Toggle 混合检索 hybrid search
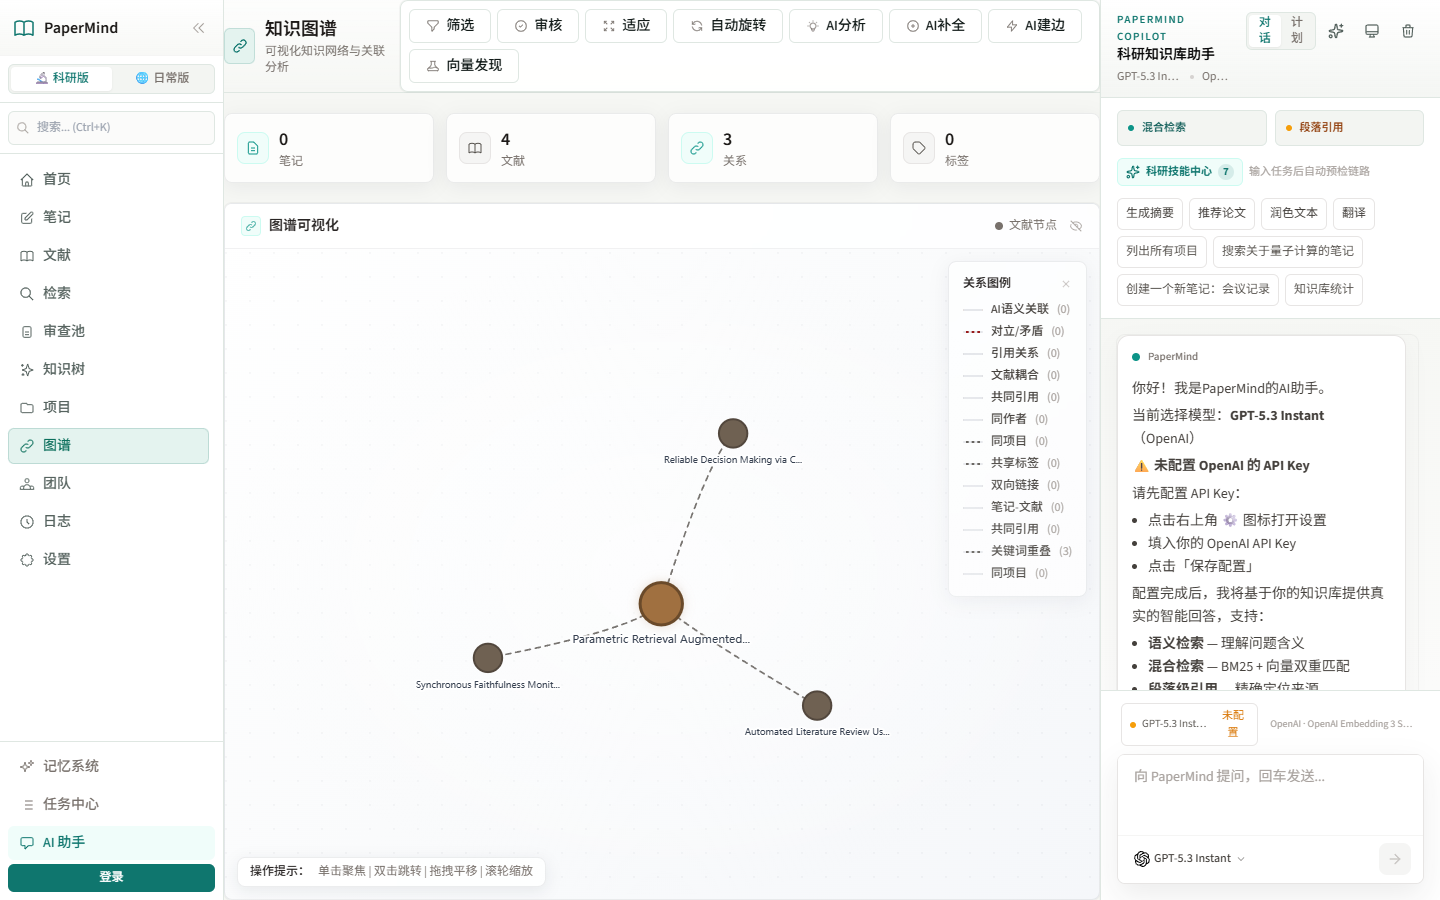Viewport: 1440px width, 900px height. (1192, 128)
